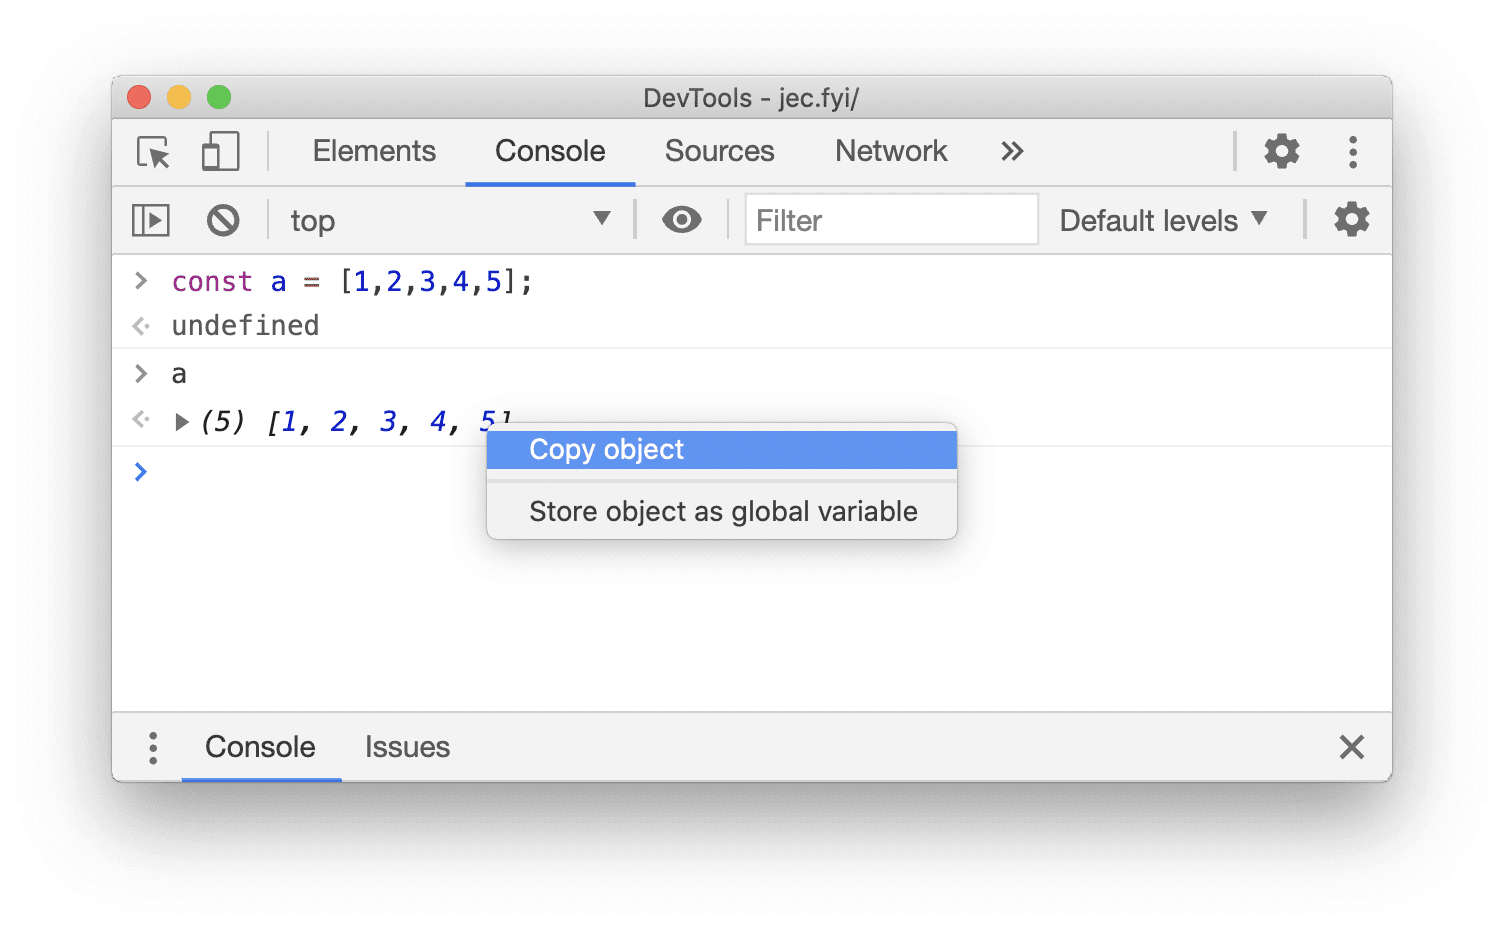Image resolution: width=1504 pixels, height=930 pixels.
Task: Choose Store object as global variable
Action: [722, 511]
